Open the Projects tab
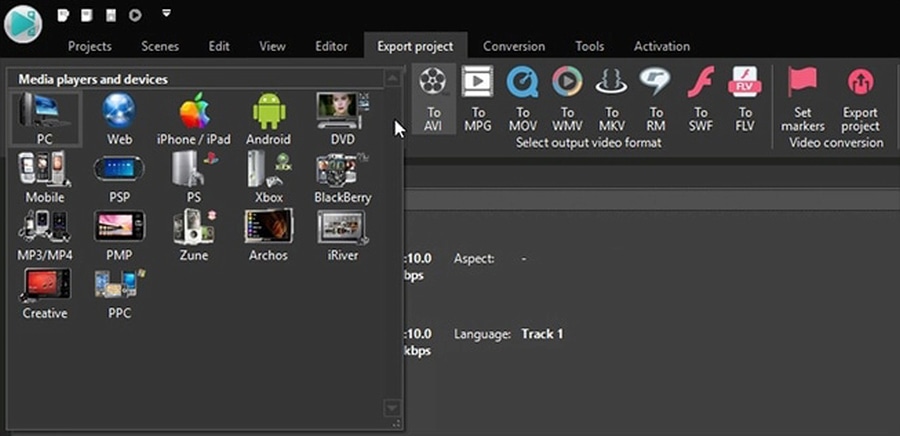 pyautogui.click(x=90, y=46)
